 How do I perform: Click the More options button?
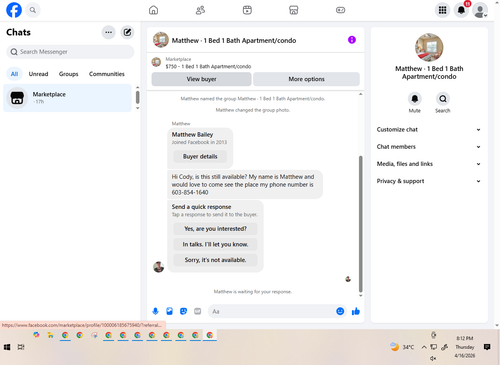306,79
